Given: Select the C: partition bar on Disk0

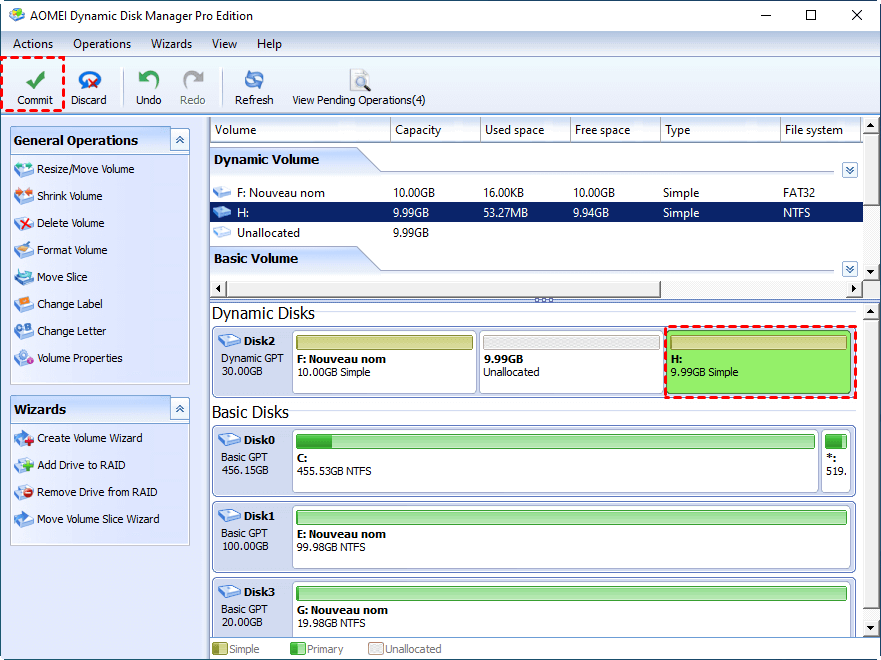Looking at the screenshot, I should [x=555, y=462].
